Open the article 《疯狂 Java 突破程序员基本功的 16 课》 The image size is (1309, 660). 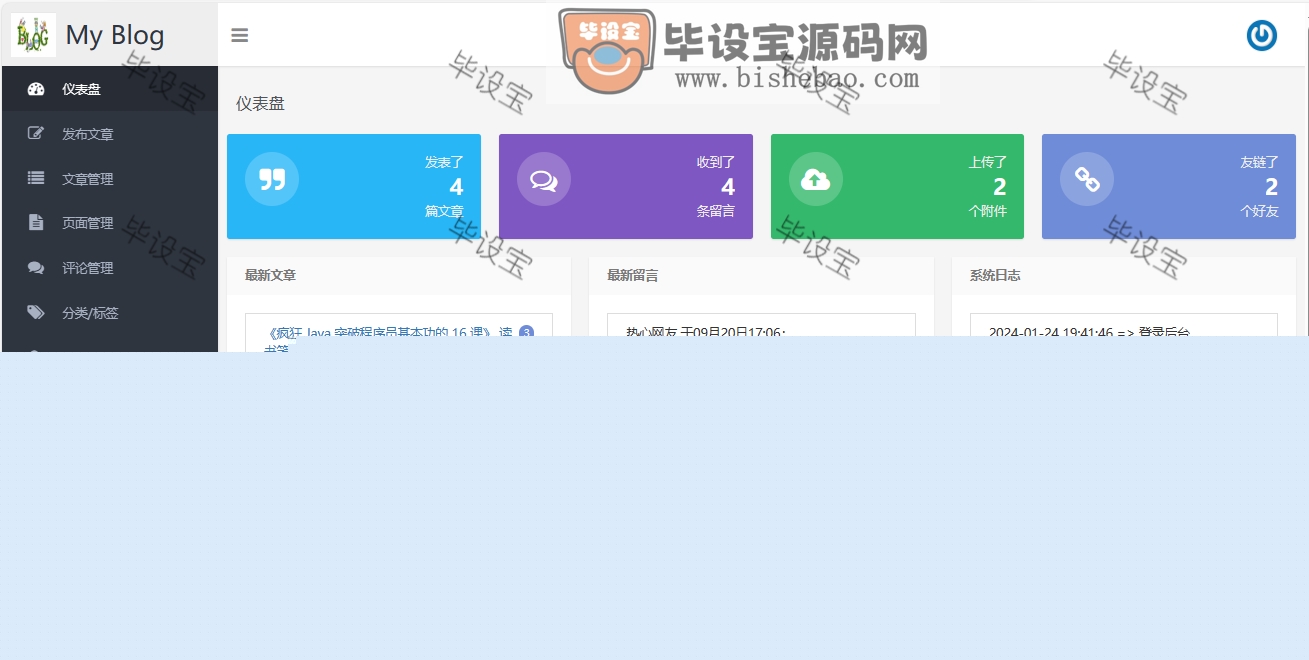pyautogui.click(x=380, y=332)
